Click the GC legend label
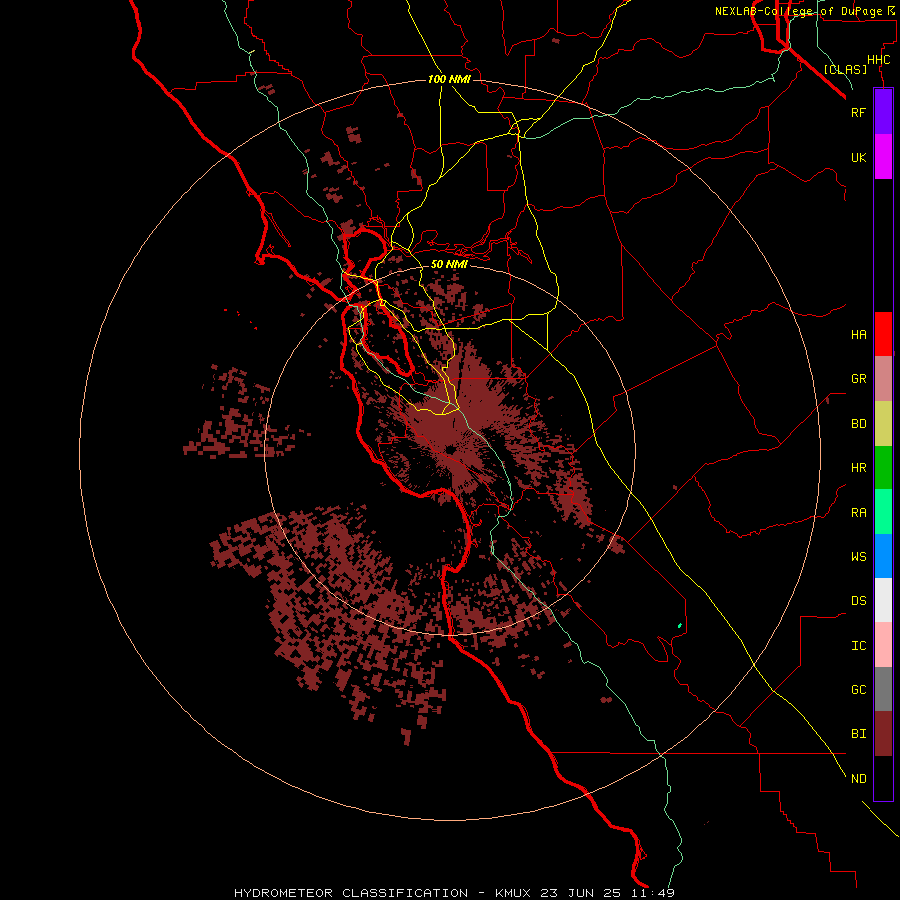Screen dimensions: 900x900 858,690
